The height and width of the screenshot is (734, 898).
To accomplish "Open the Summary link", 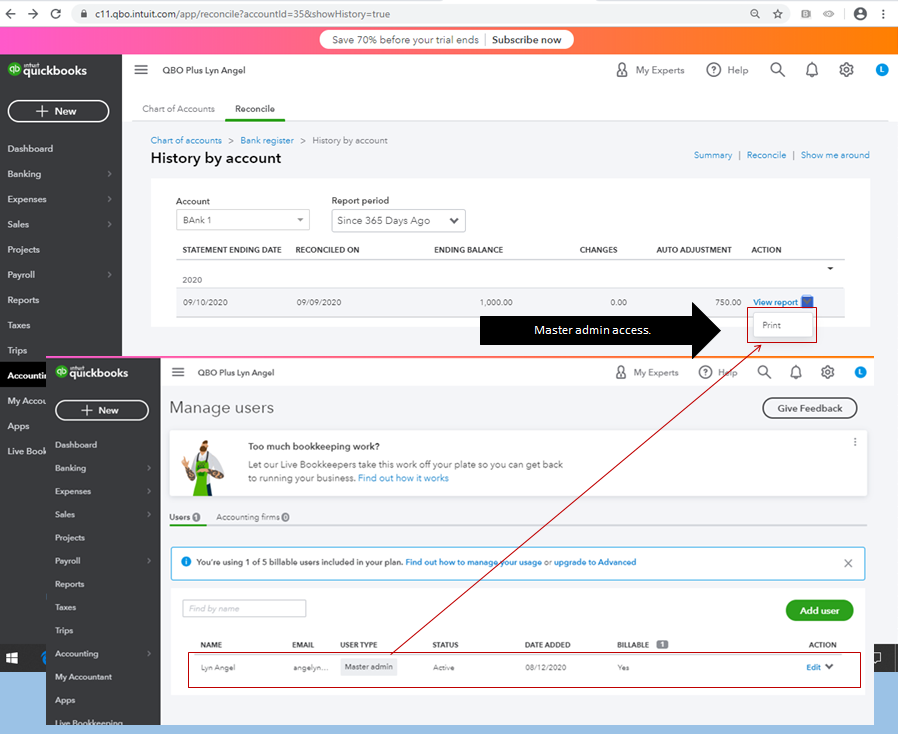I will click(x=713, y=155).
